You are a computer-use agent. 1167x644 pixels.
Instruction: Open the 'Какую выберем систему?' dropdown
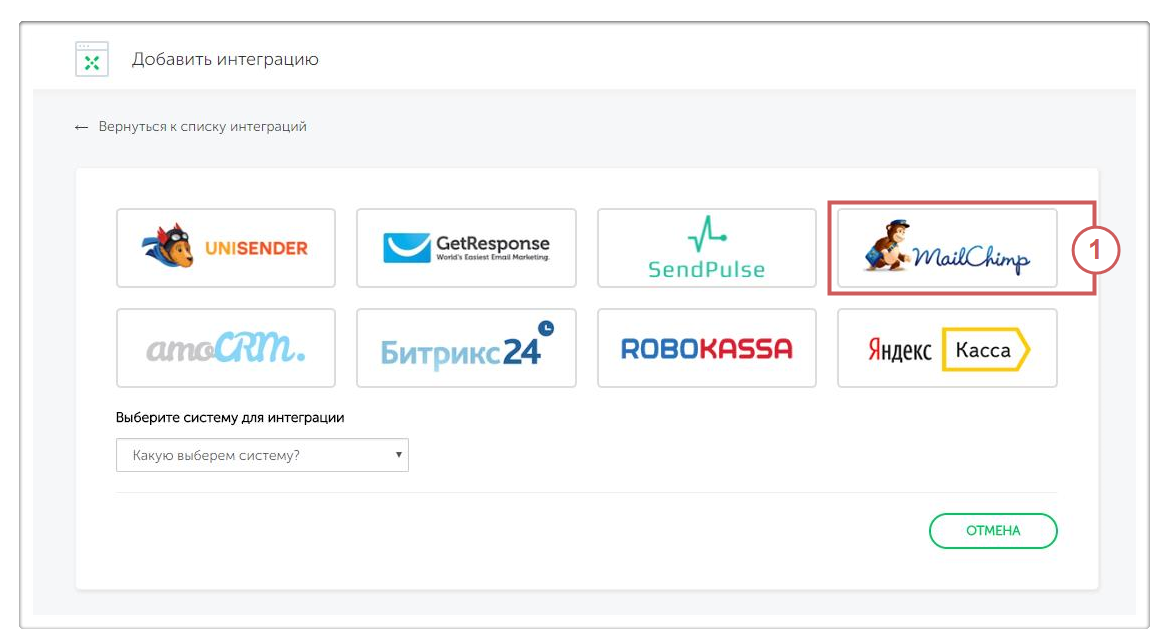tap(262, 456)
